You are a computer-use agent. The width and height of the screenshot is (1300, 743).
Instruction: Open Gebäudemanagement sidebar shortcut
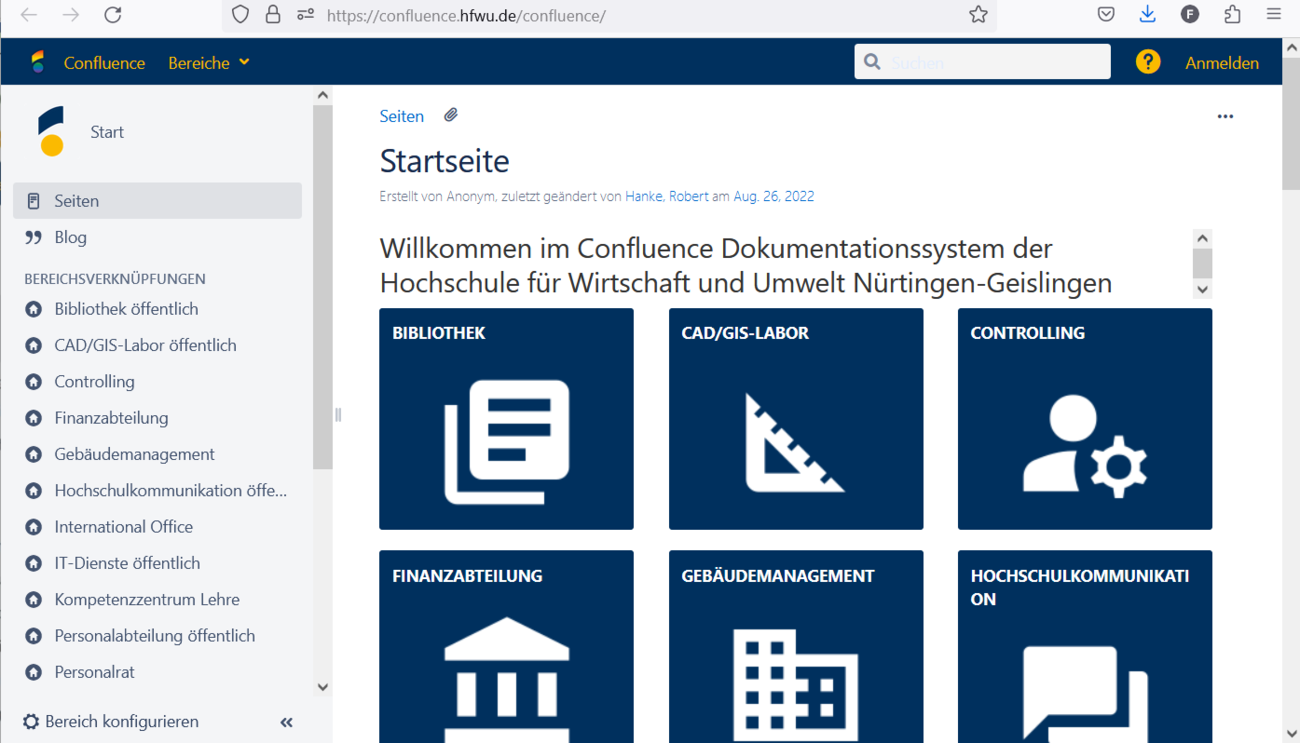[134, 454]
